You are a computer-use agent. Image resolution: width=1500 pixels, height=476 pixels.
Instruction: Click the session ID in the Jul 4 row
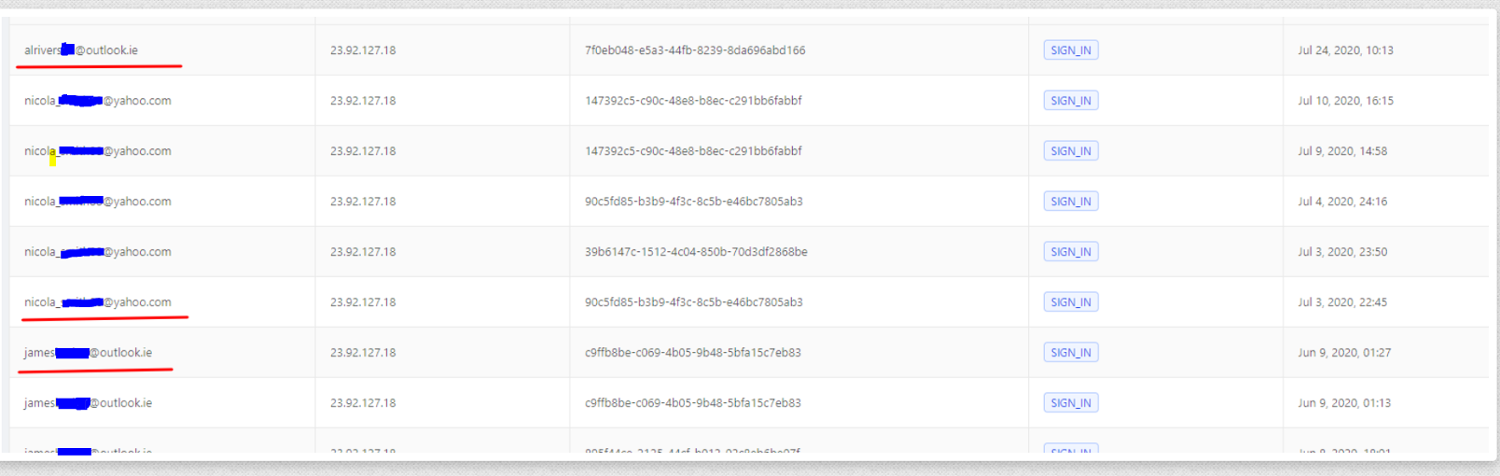tap(694, 201)
